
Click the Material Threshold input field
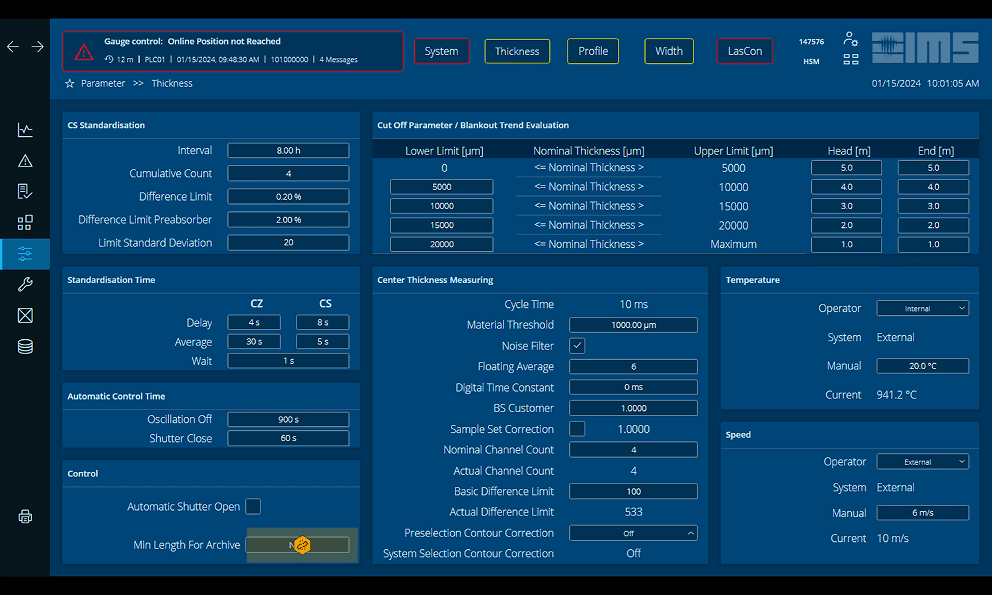tap(633, 325)
